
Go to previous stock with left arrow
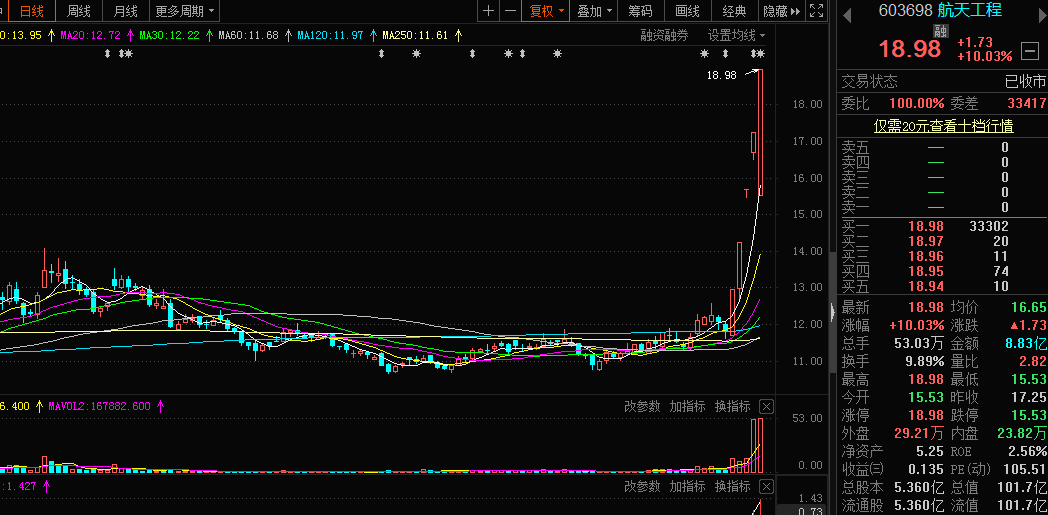(x=847, y=11)
